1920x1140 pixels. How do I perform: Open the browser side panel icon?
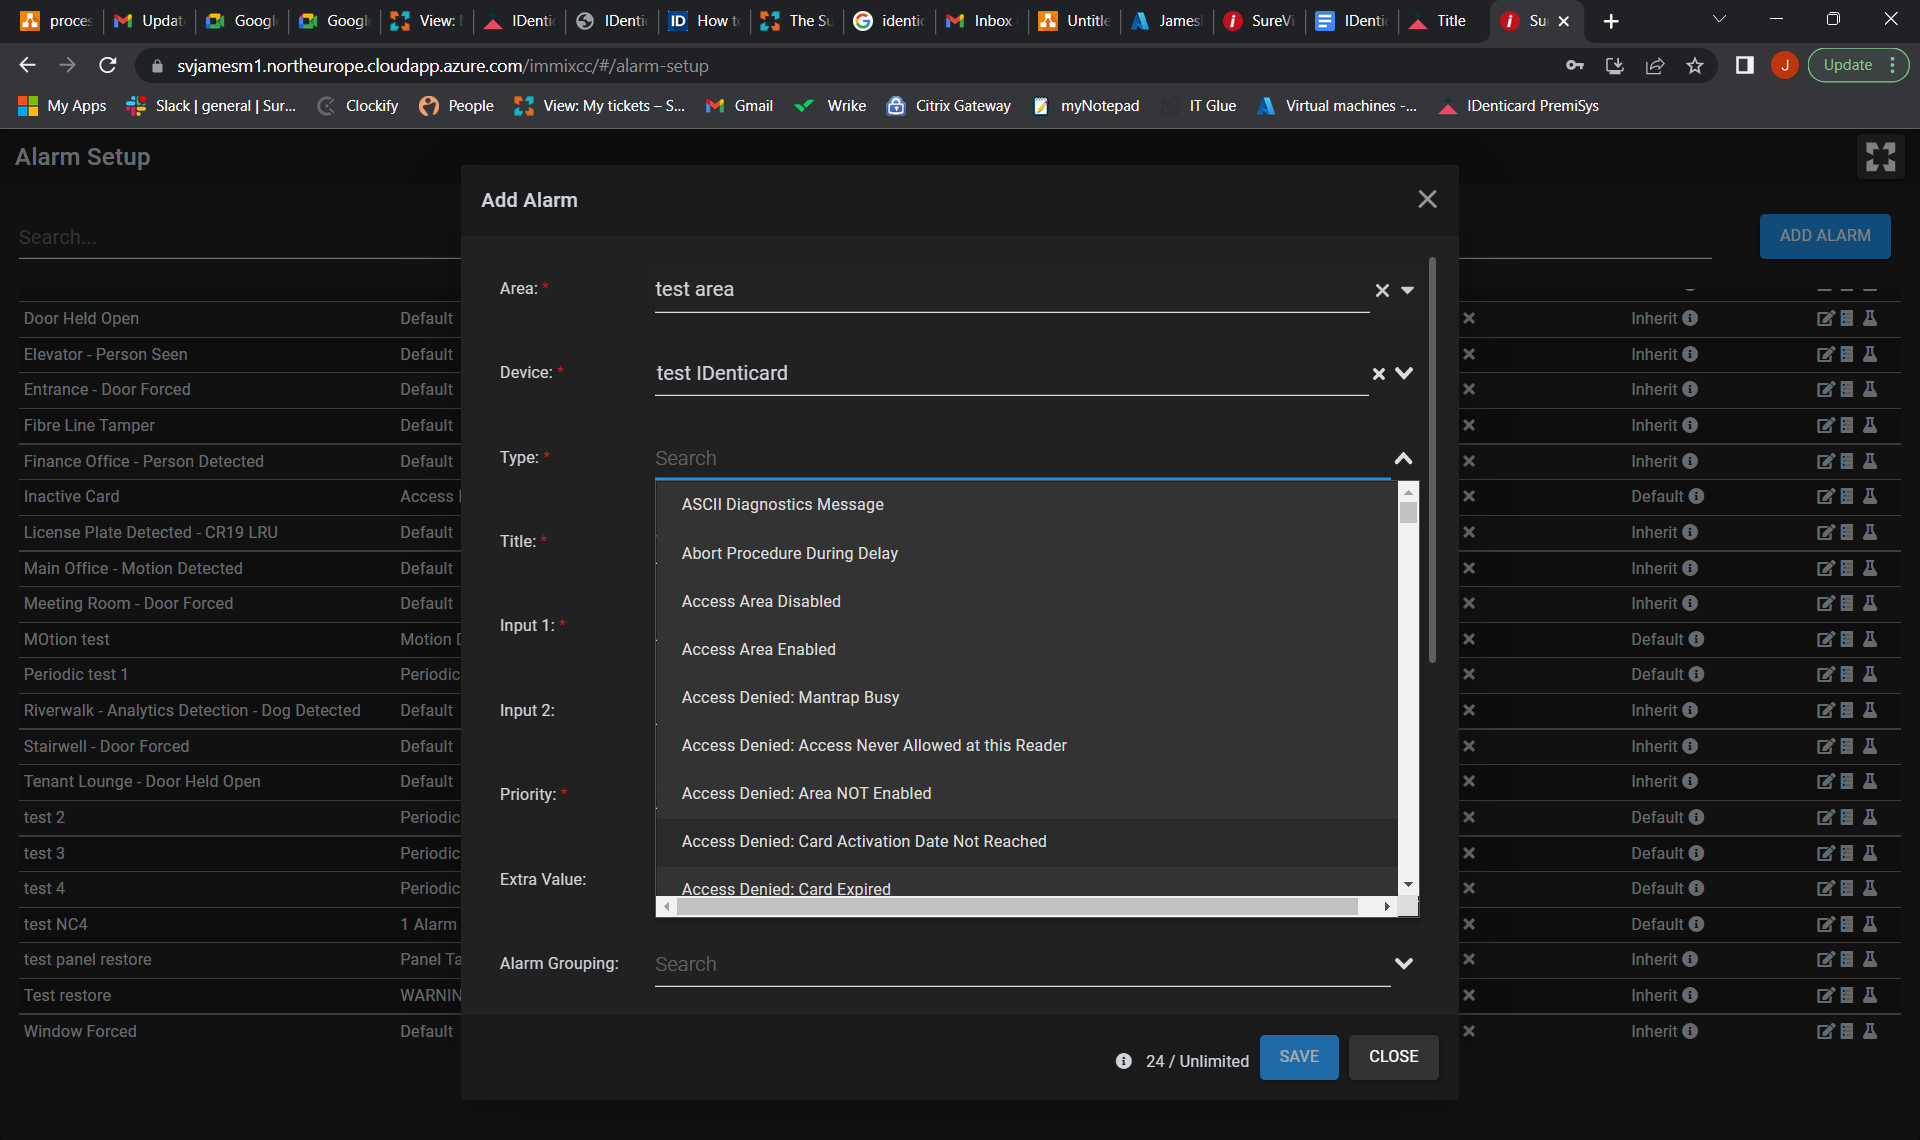(1744, 66)
